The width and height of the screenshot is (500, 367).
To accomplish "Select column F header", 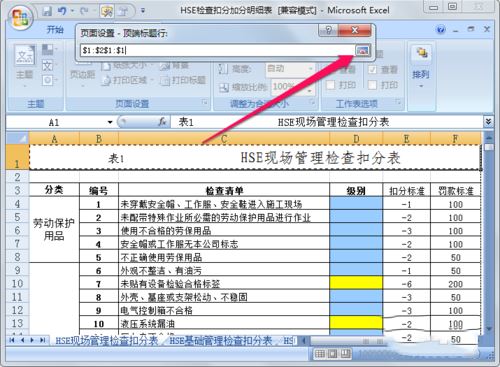I will (x=455, y=138).
